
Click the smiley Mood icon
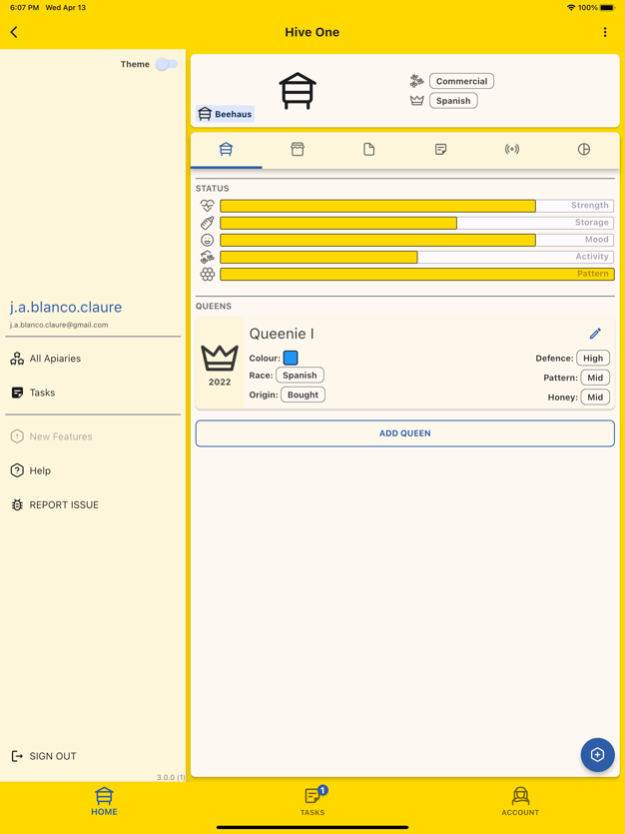[207, 240]
